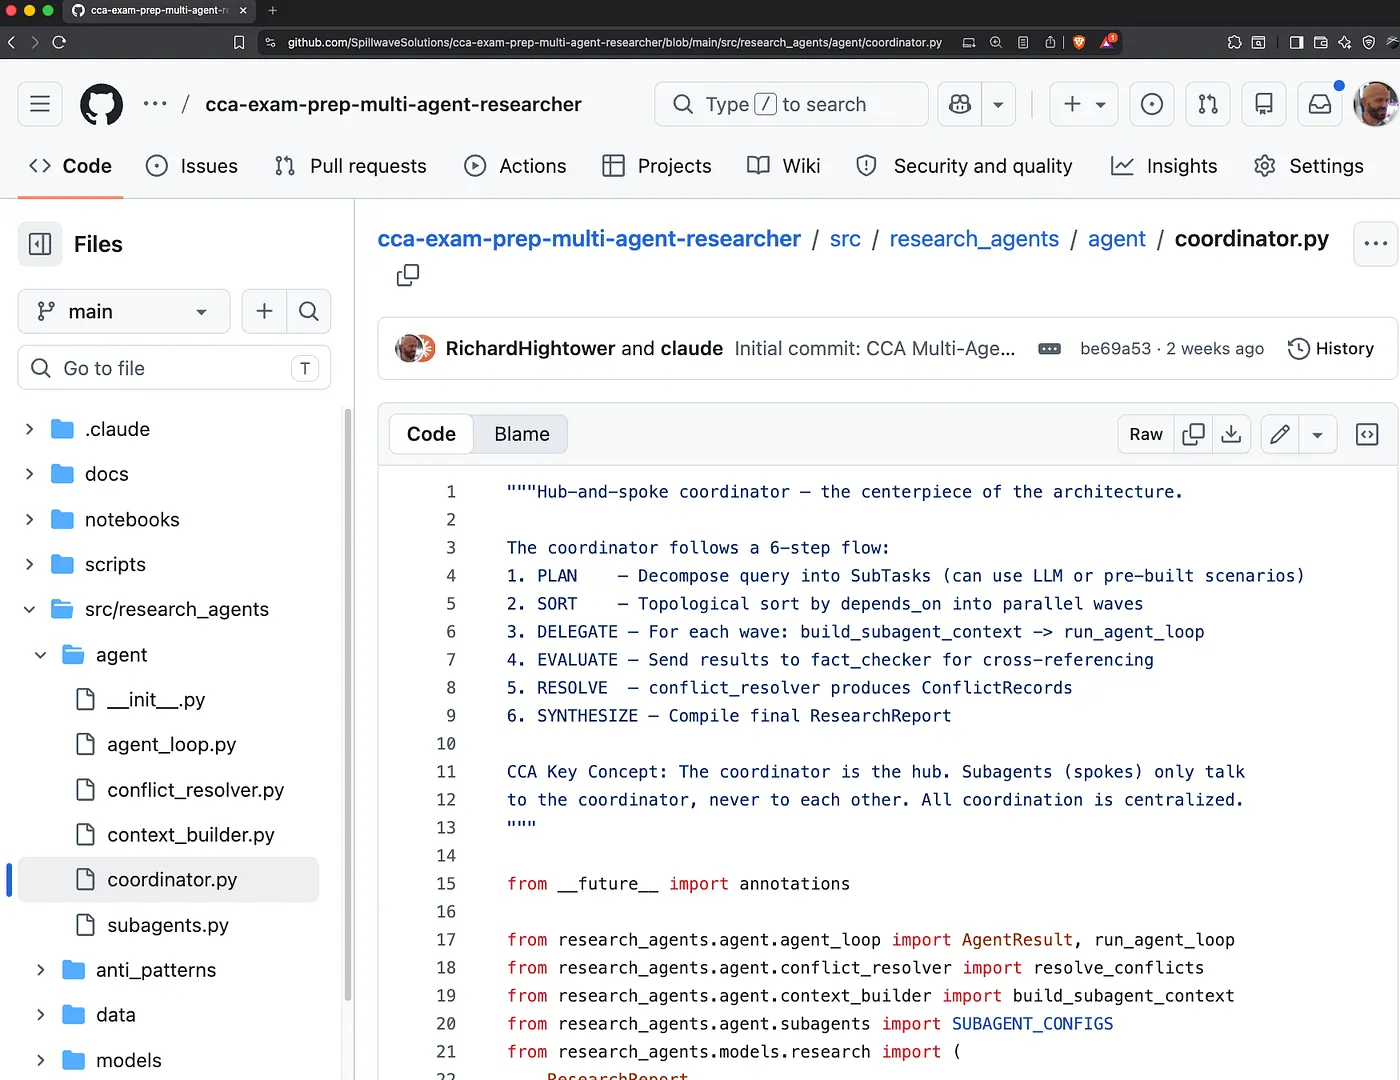
Task: Open the Wiki tab
Action: pos(784,166)
